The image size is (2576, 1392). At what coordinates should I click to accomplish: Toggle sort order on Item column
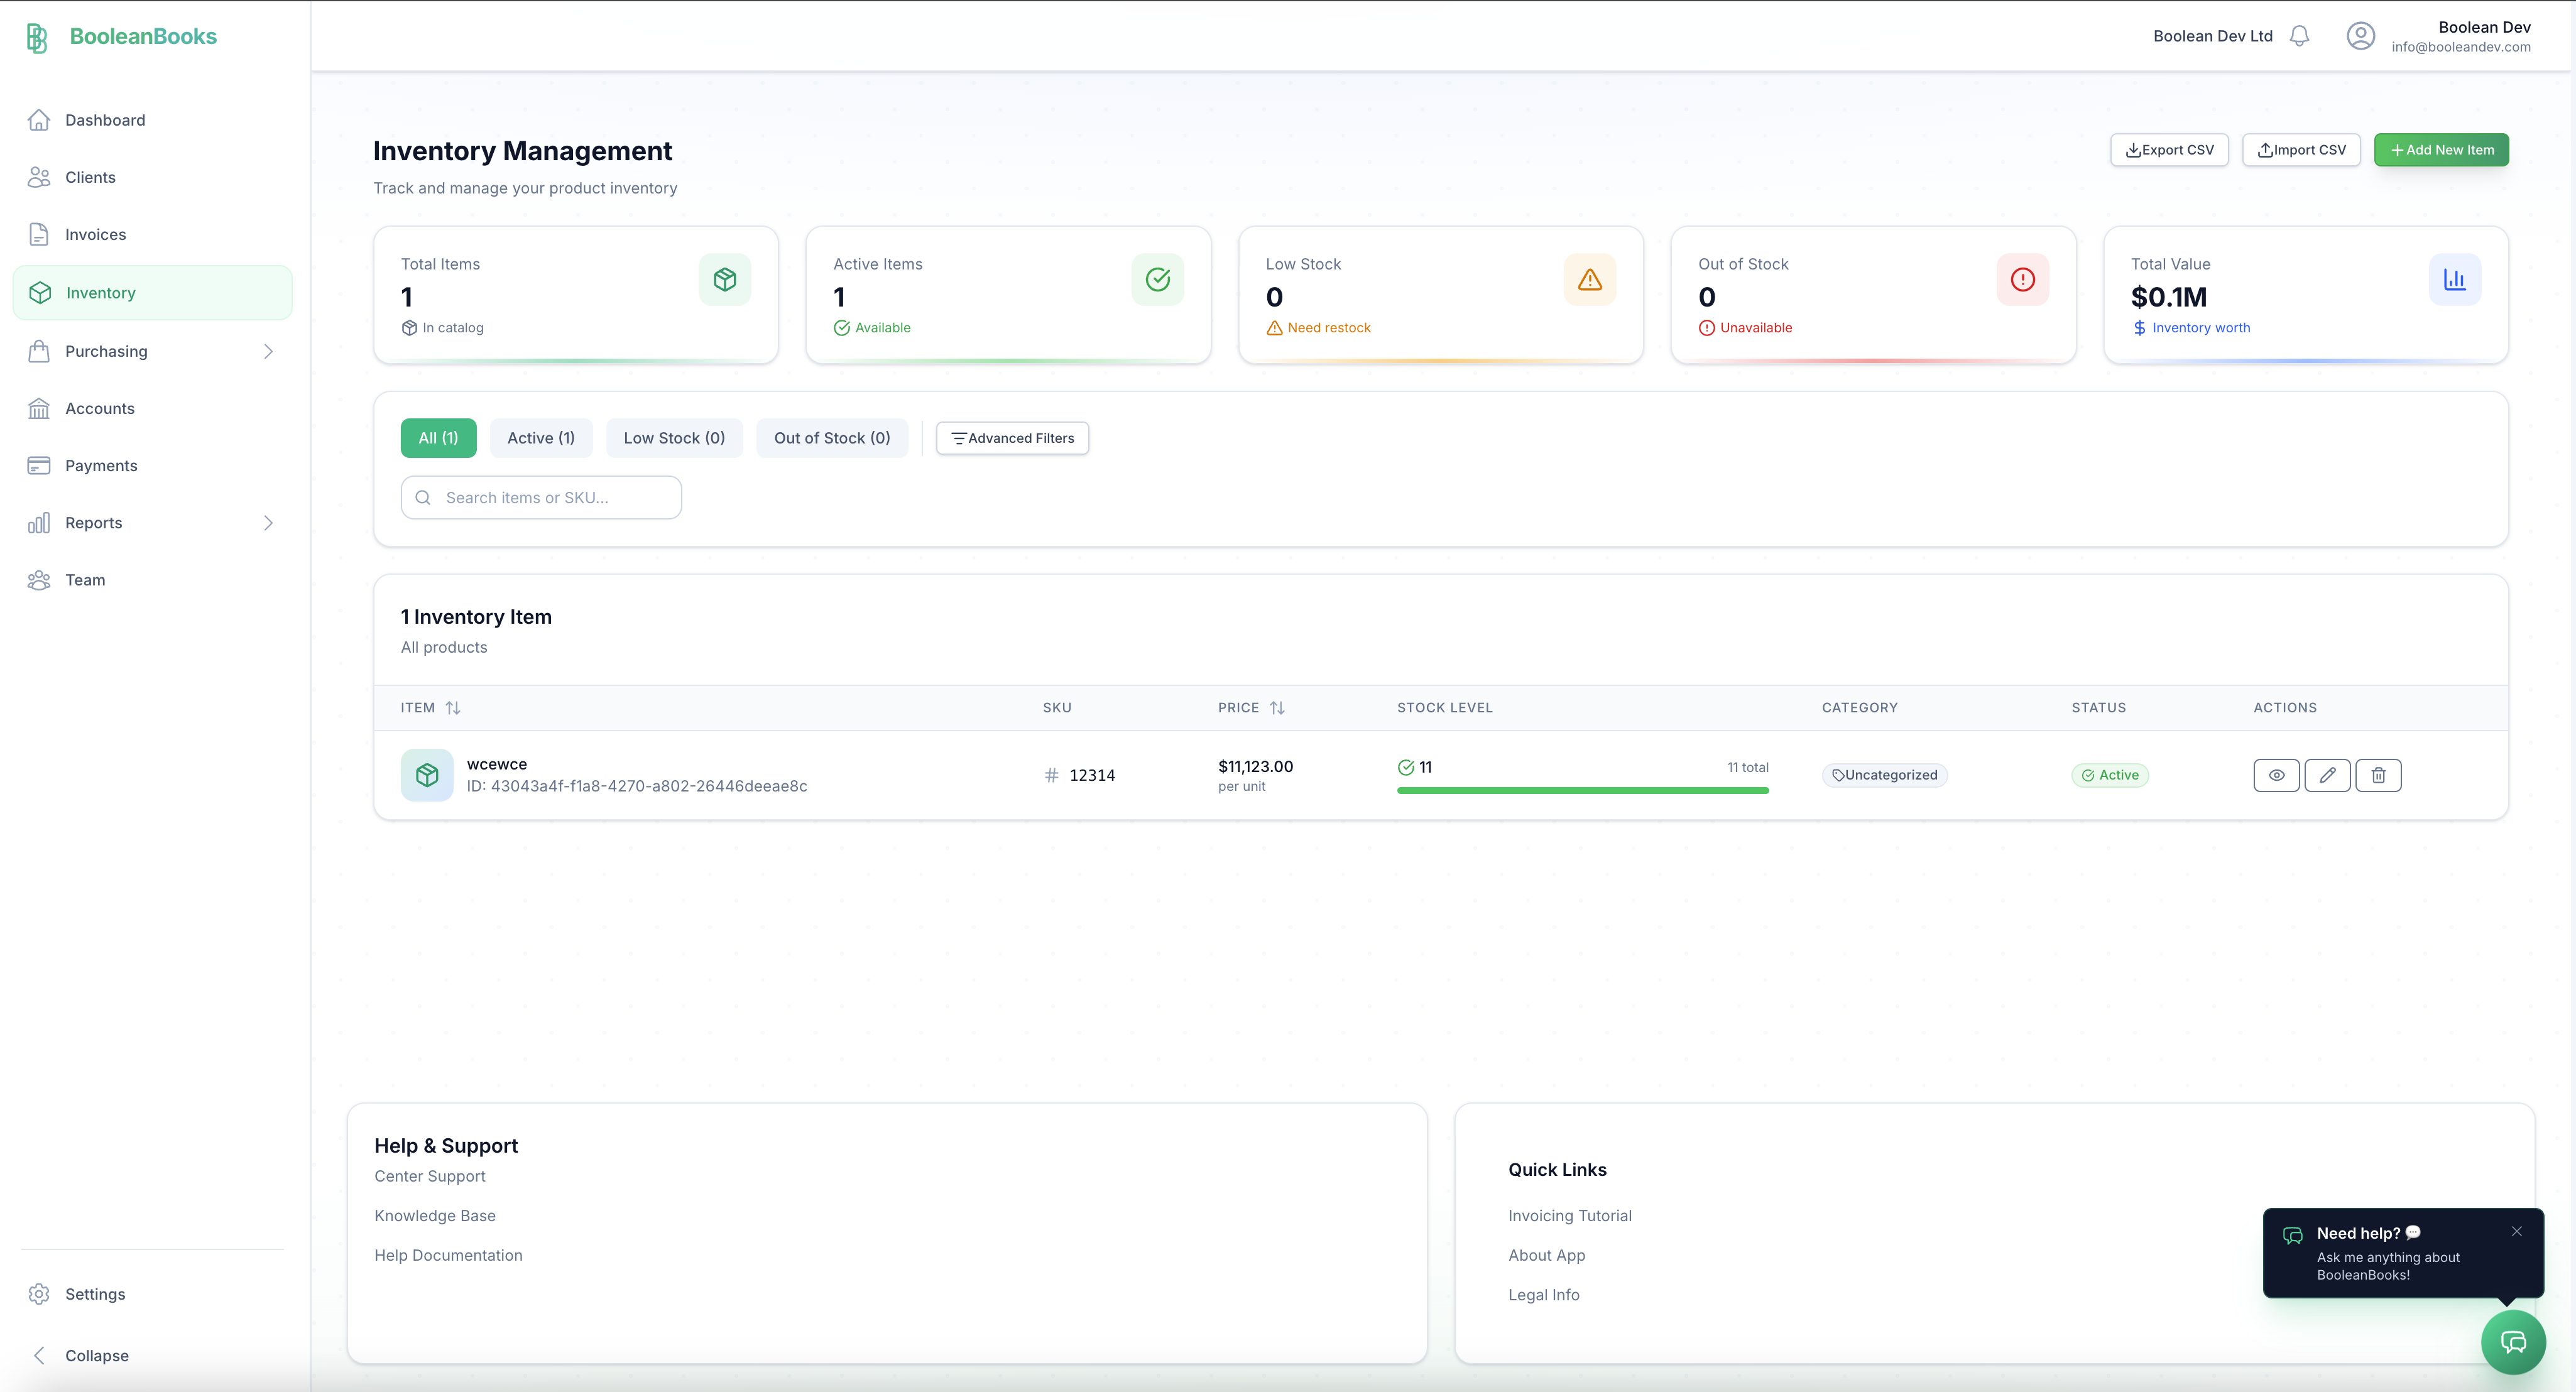tap(453, 708)
